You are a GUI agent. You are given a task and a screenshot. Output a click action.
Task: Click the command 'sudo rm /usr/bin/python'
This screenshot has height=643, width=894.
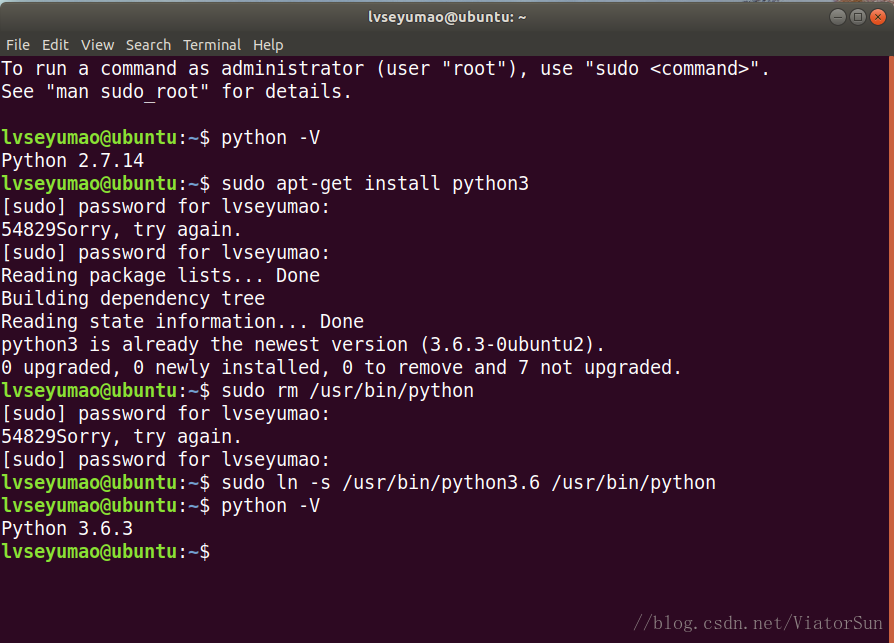pyautogui.click(x=348, y=390)
